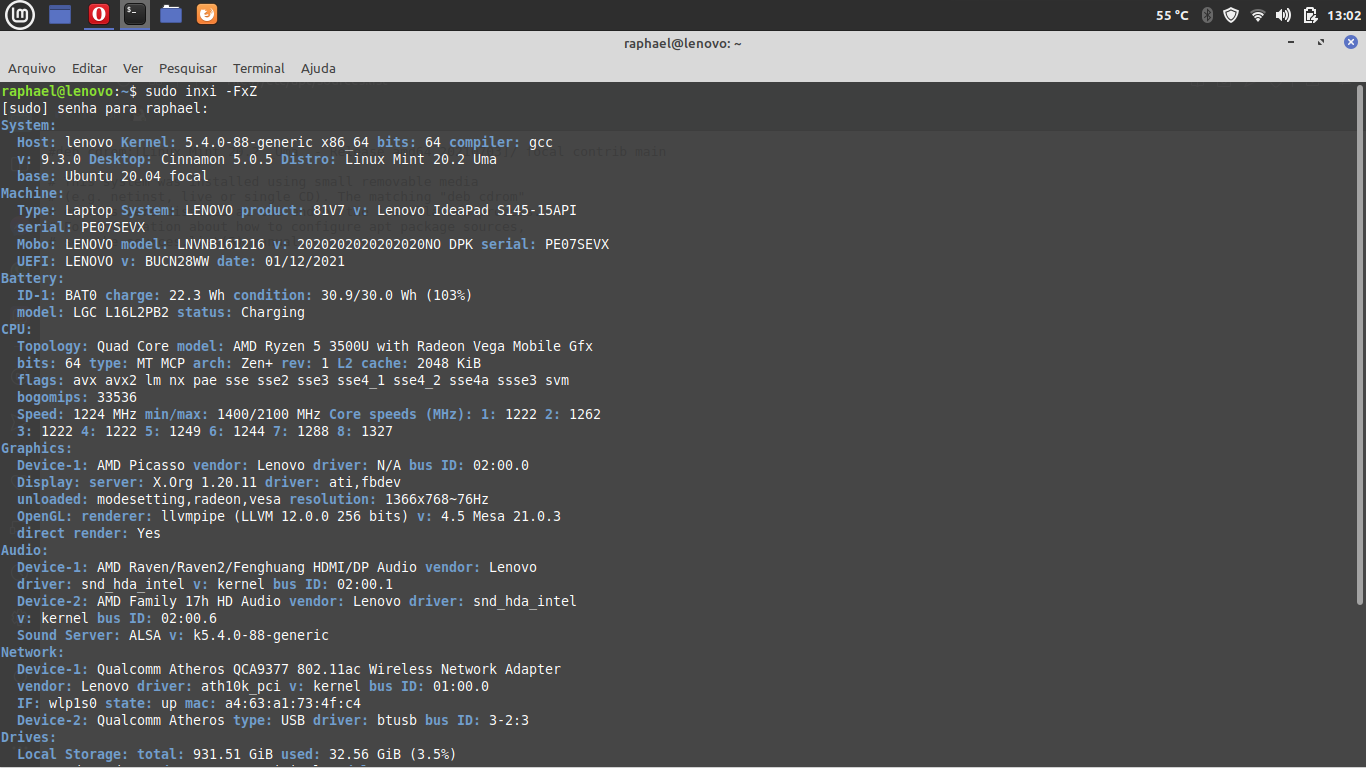This screenshot has height=768, width=1366.
Task: Click the 55 °C temperature applet
Action: 1172,15
